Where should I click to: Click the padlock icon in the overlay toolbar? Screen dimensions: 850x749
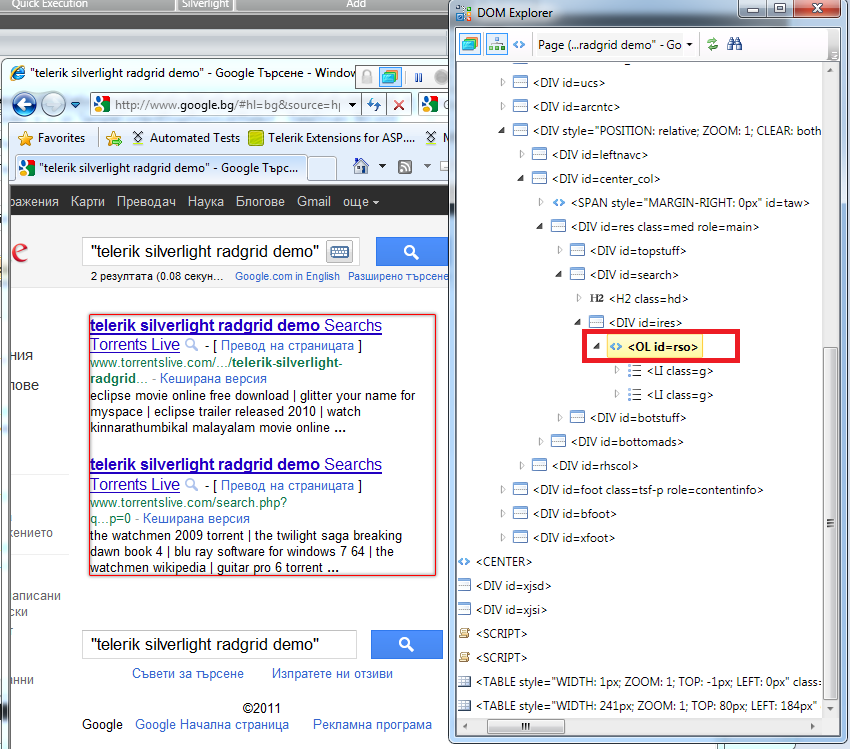(367, 78)
